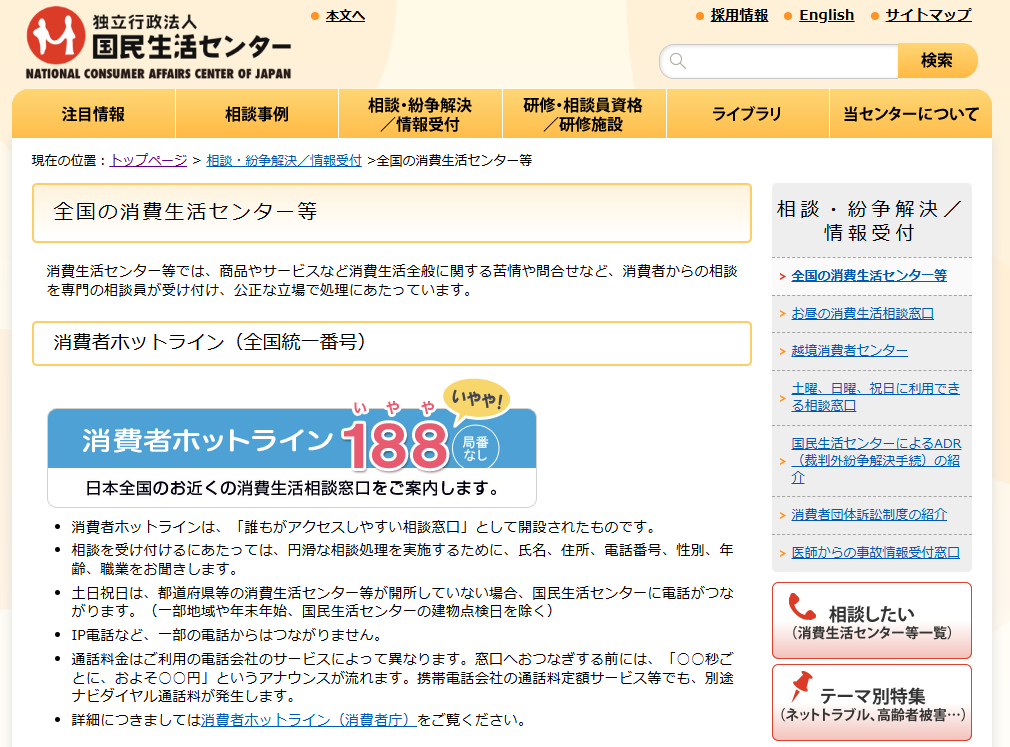
Task: Open the ライブラリ navigation tab
Action: click(746, 114)
